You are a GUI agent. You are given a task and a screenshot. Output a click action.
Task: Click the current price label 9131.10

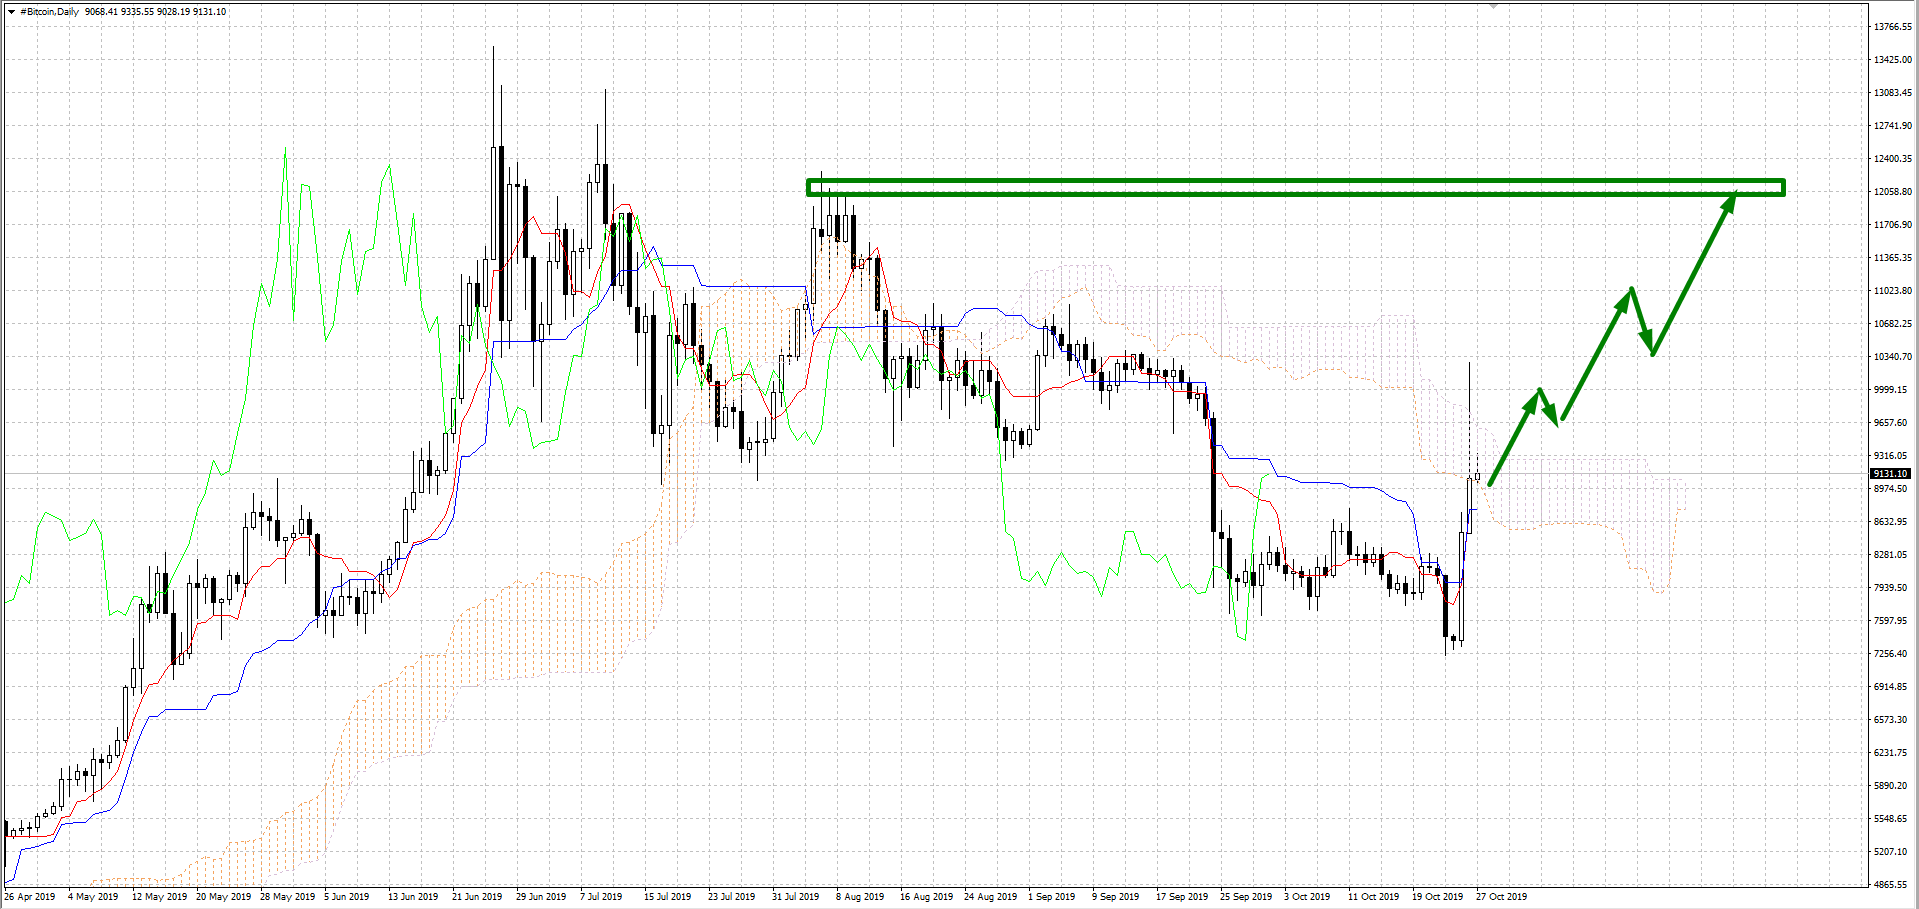click(1890, 473)
